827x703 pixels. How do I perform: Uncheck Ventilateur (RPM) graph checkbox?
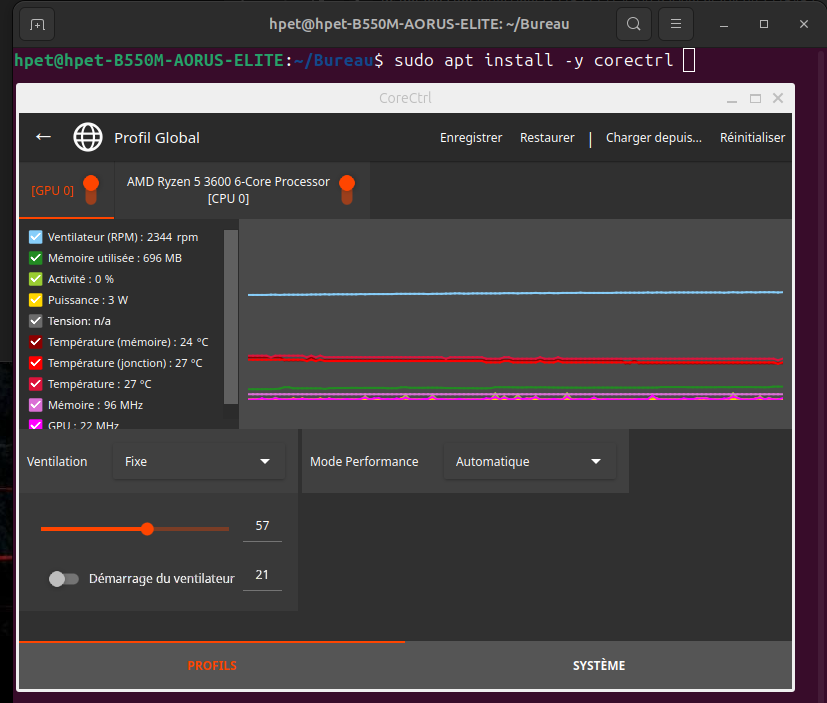36,237
